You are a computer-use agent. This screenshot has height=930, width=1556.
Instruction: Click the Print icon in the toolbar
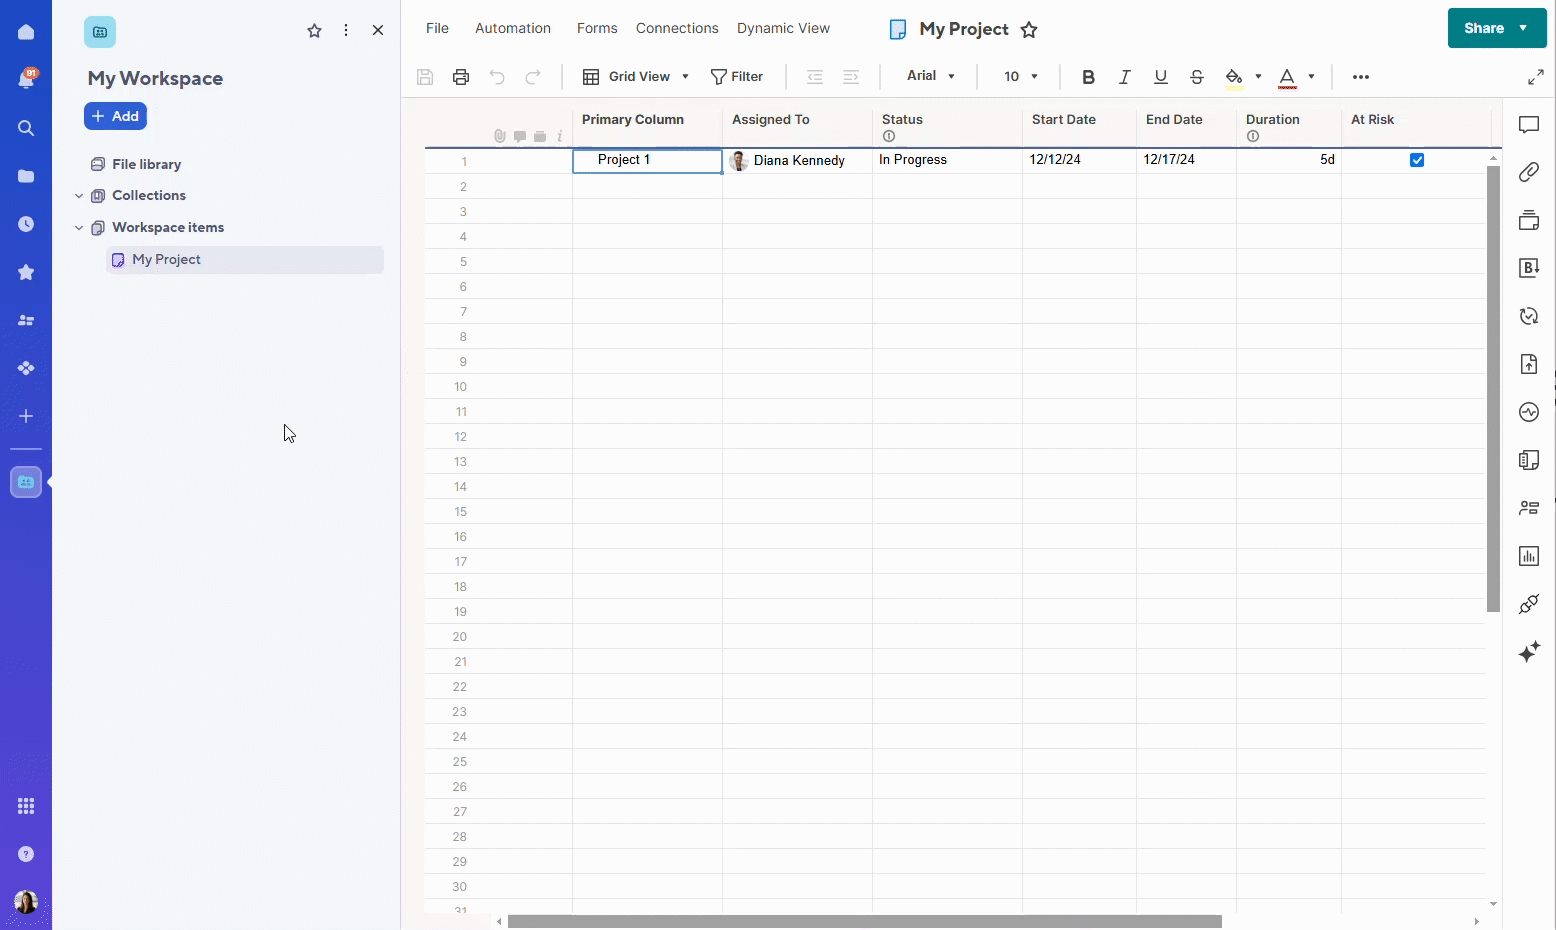pos(460,76)
